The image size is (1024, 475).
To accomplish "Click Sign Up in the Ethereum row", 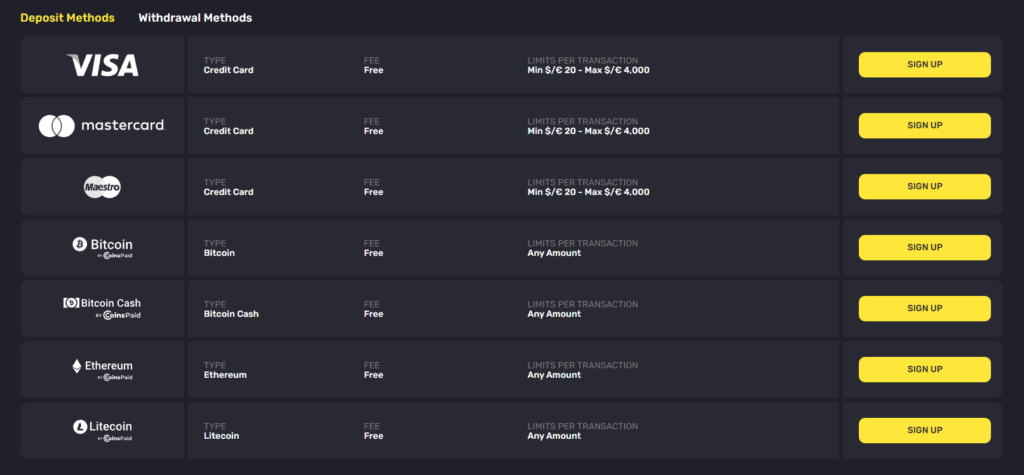I will 924,369.
